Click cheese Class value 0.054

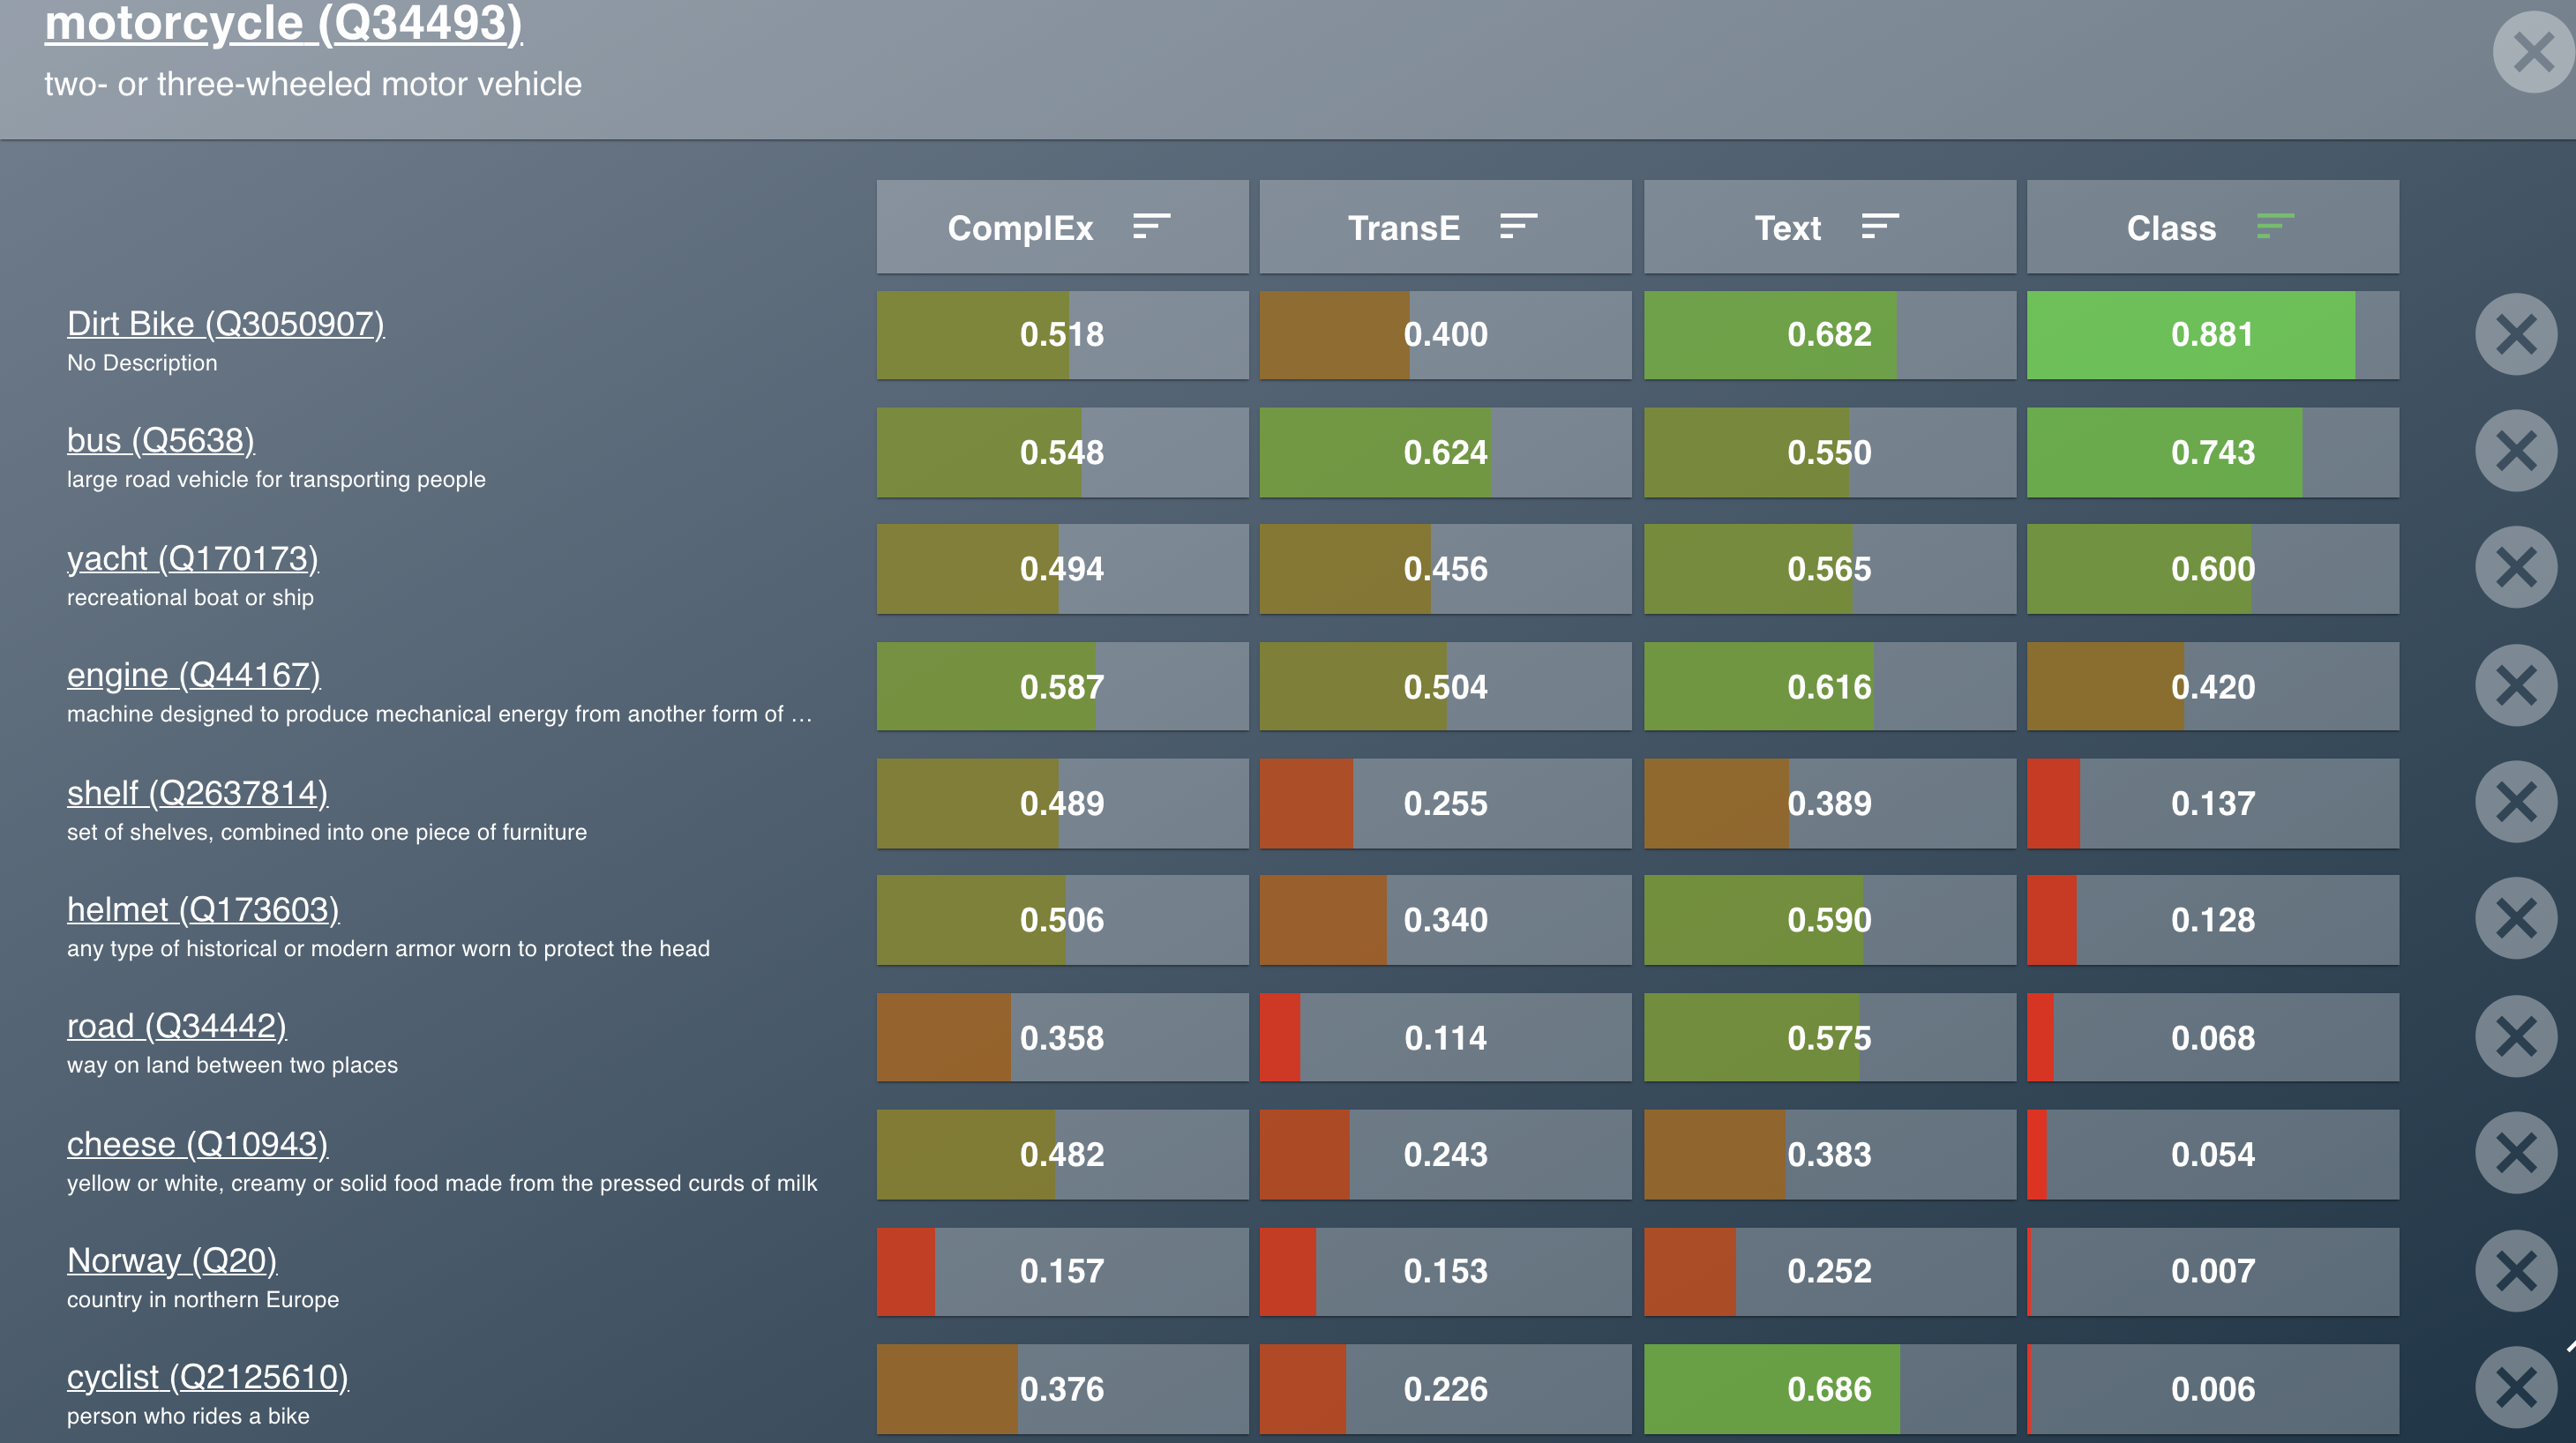point(2212,1154)
